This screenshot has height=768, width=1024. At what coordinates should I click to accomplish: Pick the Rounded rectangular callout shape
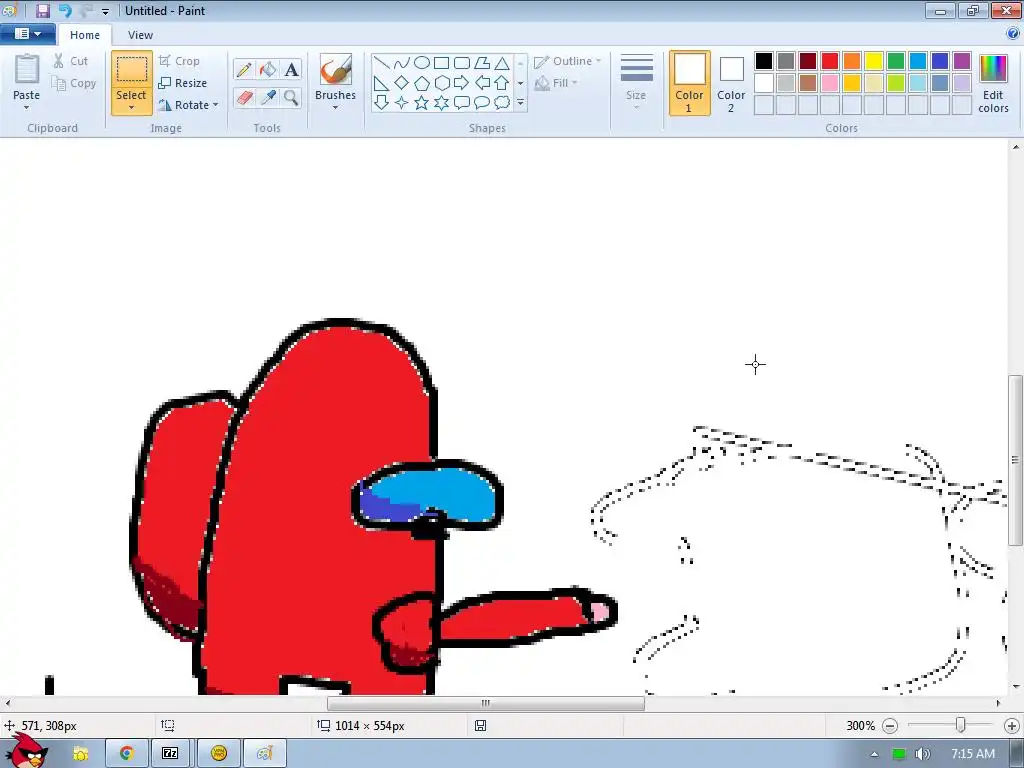click(x=462, y=103)
